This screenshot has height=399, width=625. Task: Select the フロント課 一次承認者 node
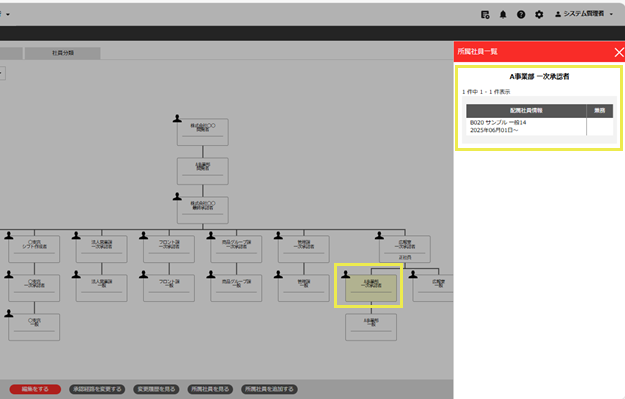[169, 249]
